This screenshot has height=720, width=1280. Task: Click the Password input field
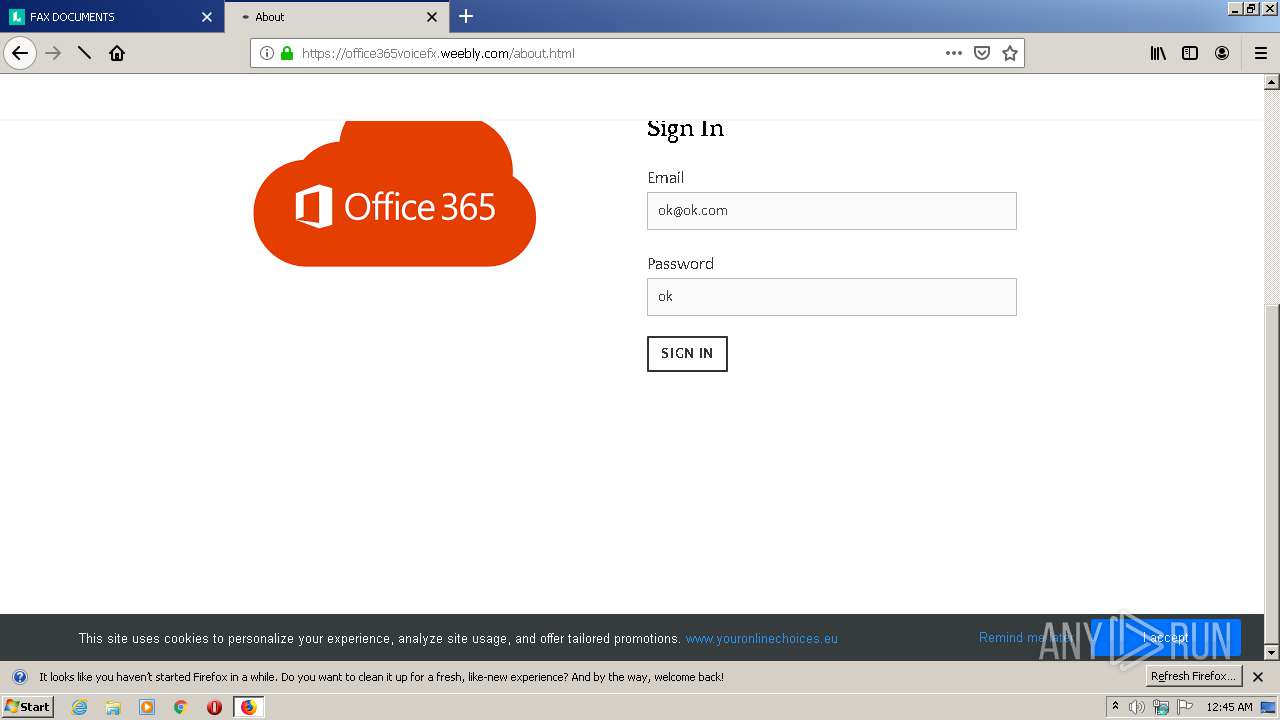[x=832, y=297]
